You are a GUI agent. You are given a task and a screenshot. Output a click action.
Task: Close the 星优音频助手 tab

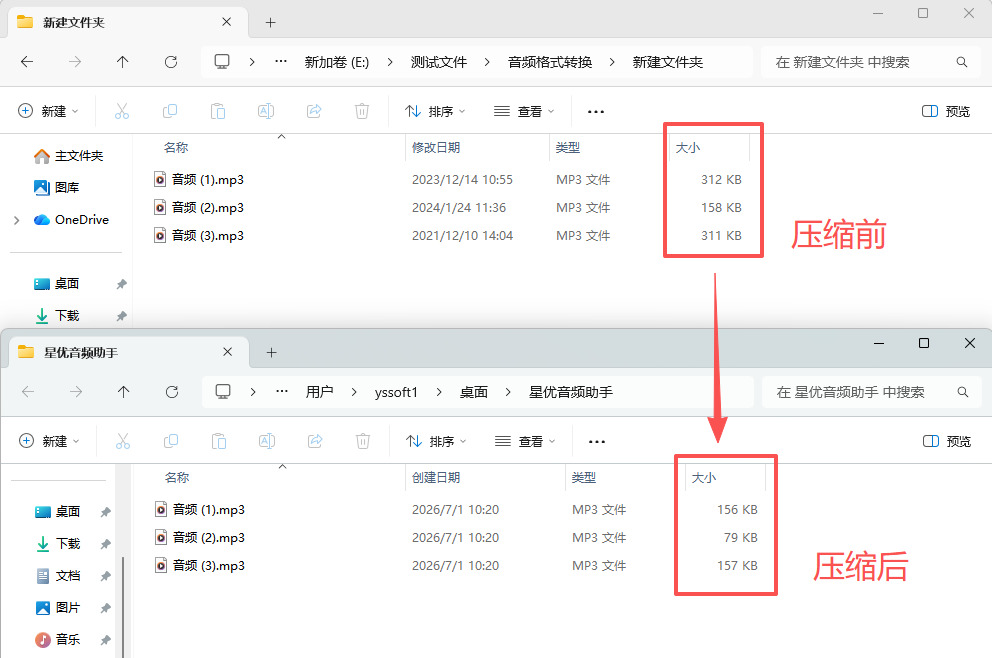coord(228,352)
